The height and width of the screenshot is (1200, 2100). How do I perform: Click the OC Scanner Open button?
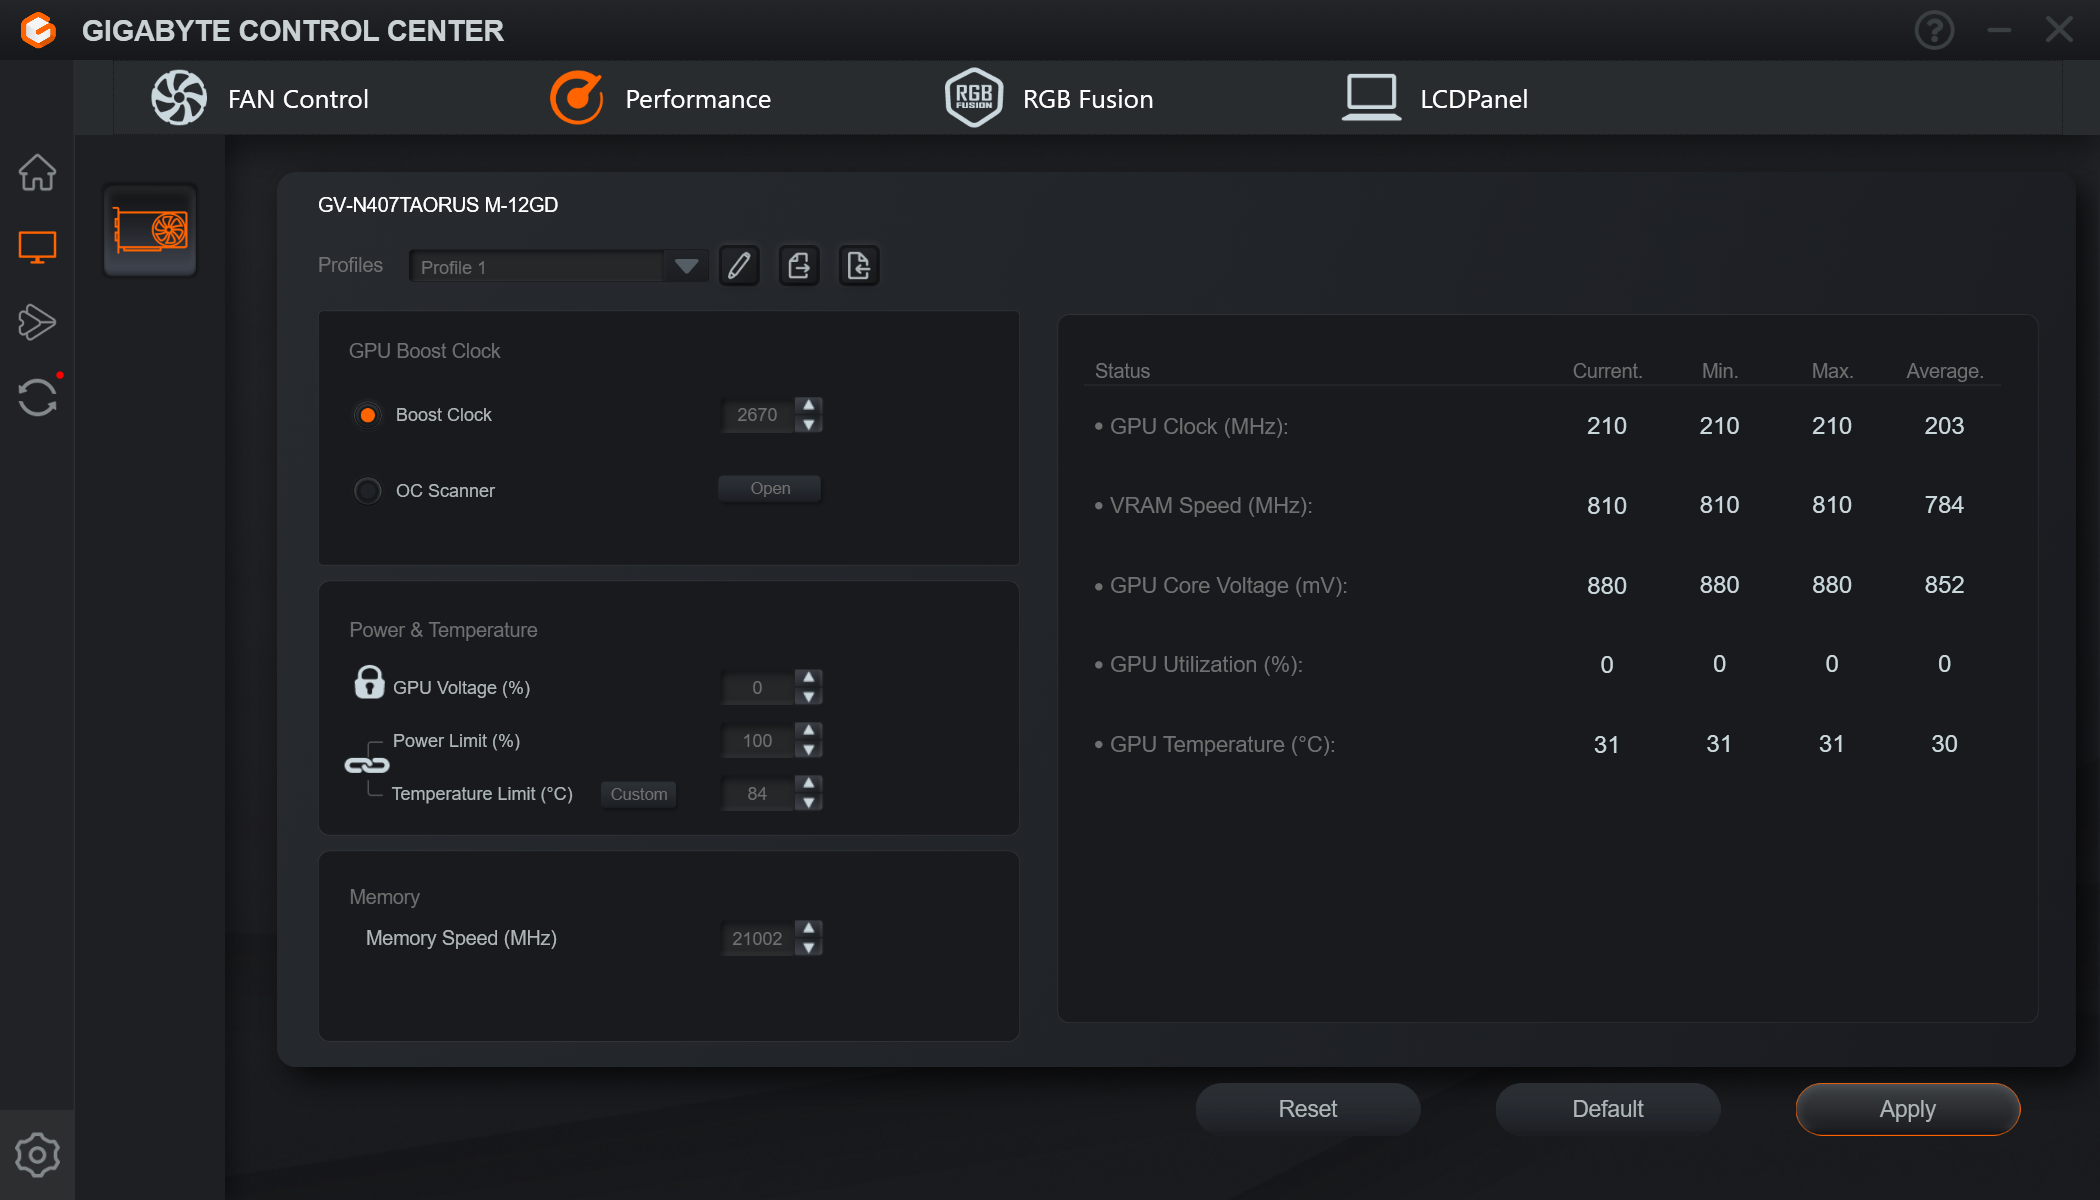pos(769,488)
